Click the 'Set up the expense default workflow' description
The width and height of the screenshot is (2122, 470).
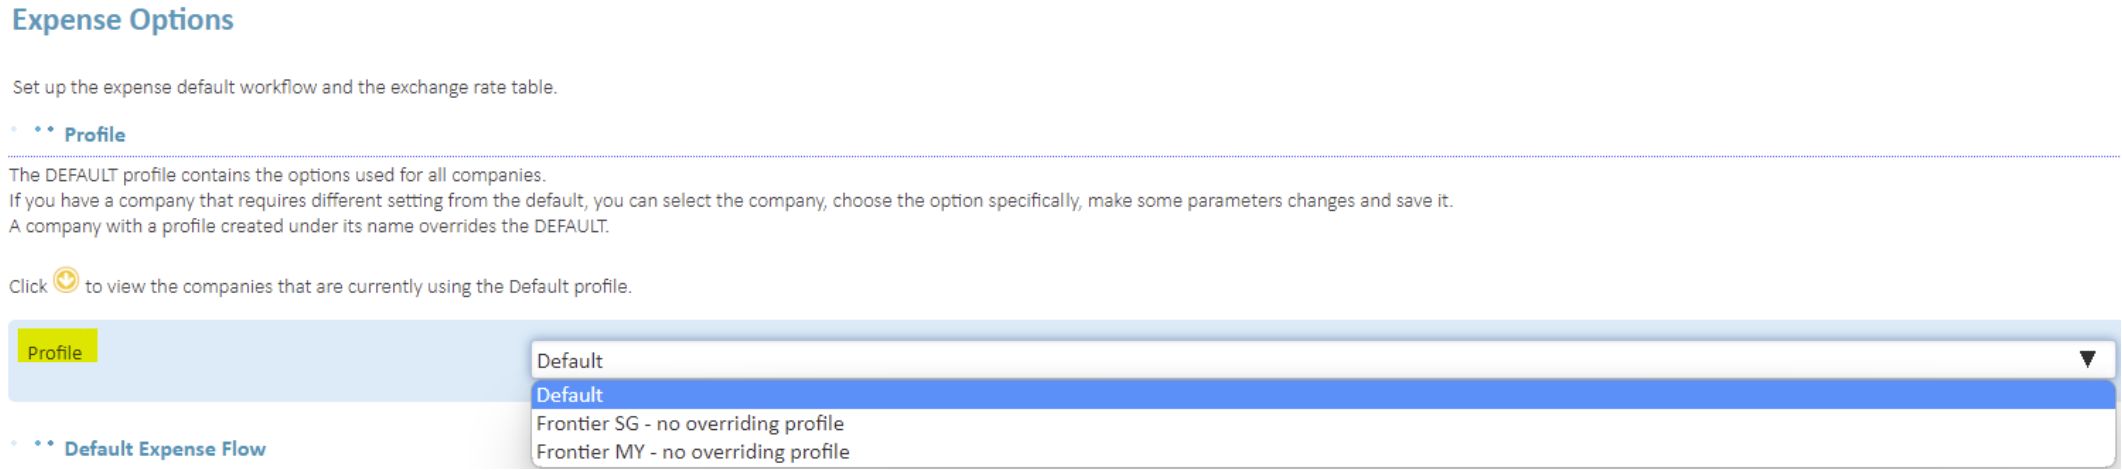coord(284,87)
